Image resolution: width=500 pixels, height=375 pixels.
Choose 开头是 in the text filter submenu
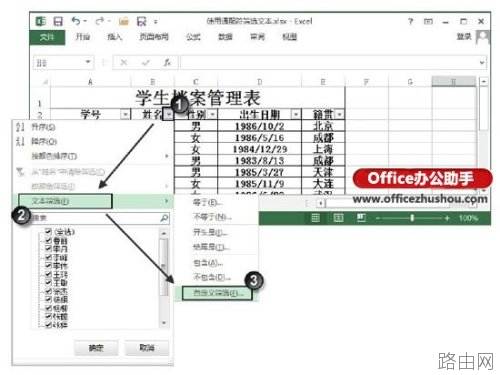tap(217, 232)
